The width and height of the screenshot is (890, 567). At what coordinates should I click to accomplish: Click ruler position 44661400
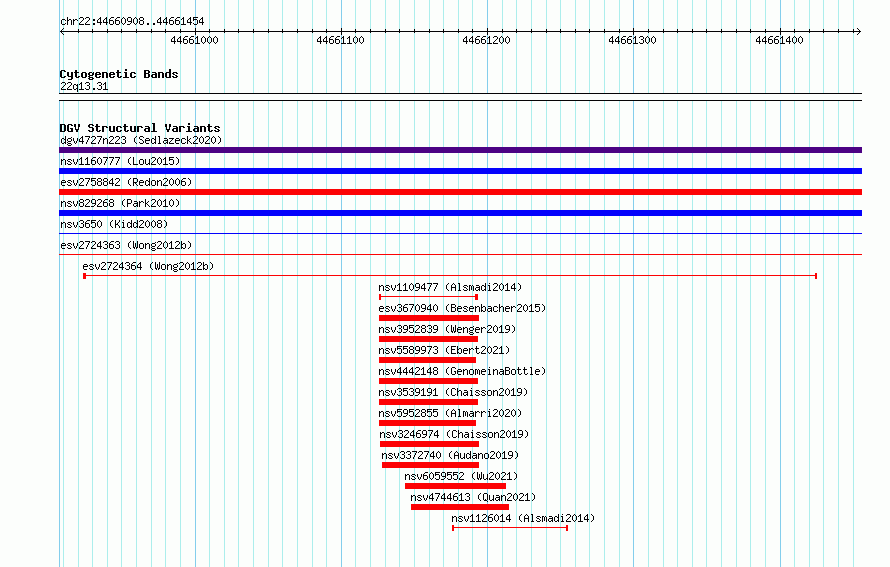[x=779, y=40]
